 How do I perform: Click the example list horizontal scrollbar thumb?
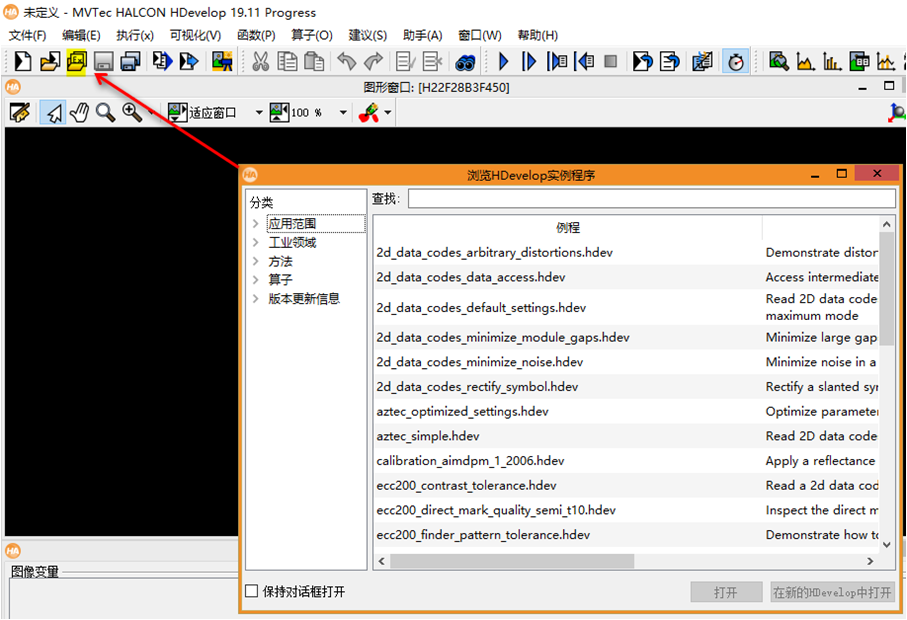pyautogui.click(x=512, y=561)
